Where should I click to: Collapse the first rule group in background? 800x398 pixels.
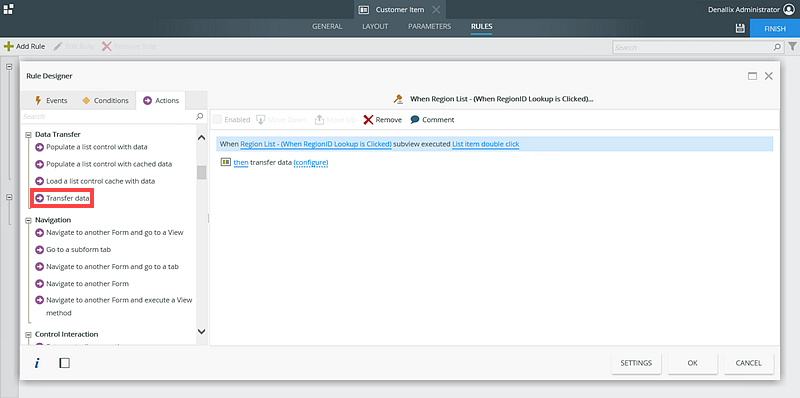pos(9,67)
